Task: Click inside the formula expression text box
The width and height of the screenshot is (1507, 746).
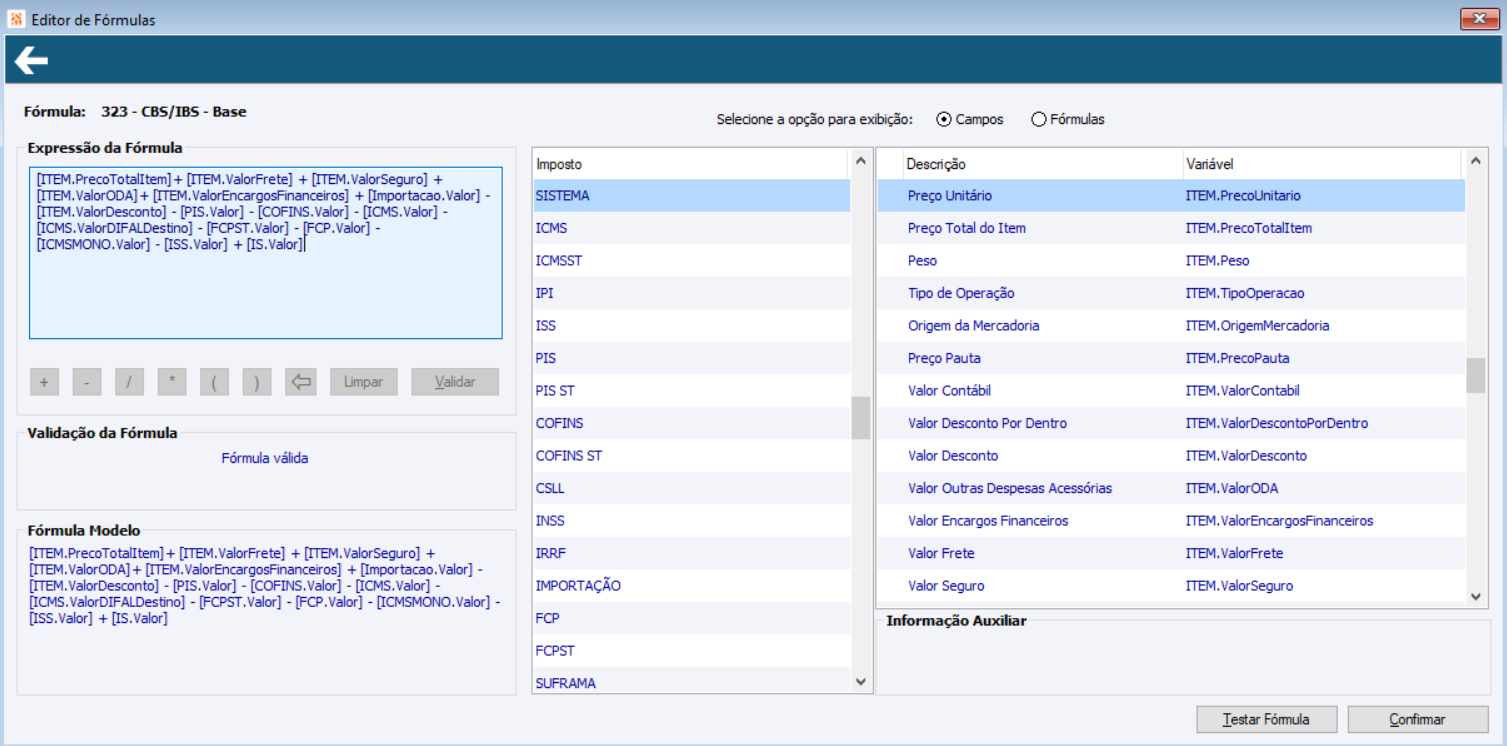Action: click(x=265, y=253)
